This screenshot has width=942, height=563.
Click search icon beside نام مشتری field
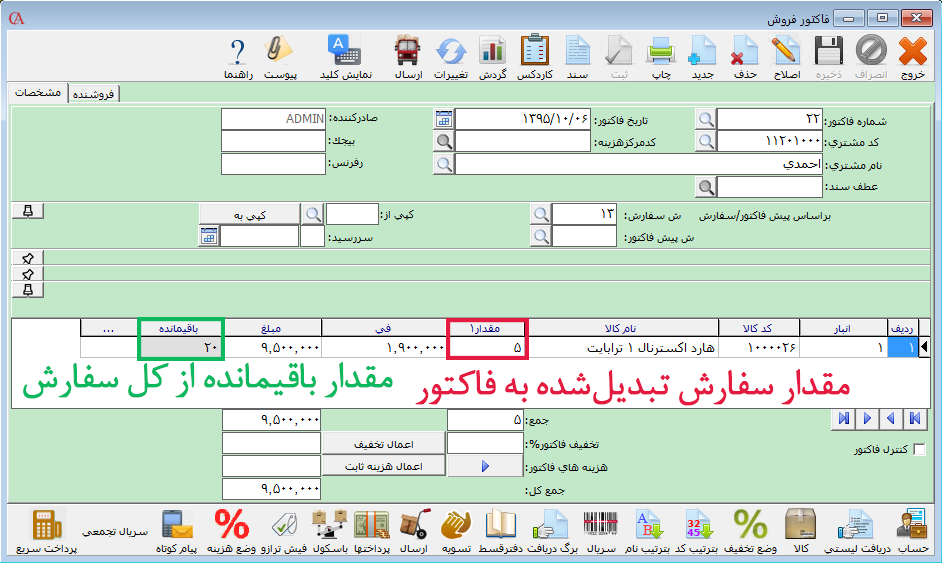point(444,164)
